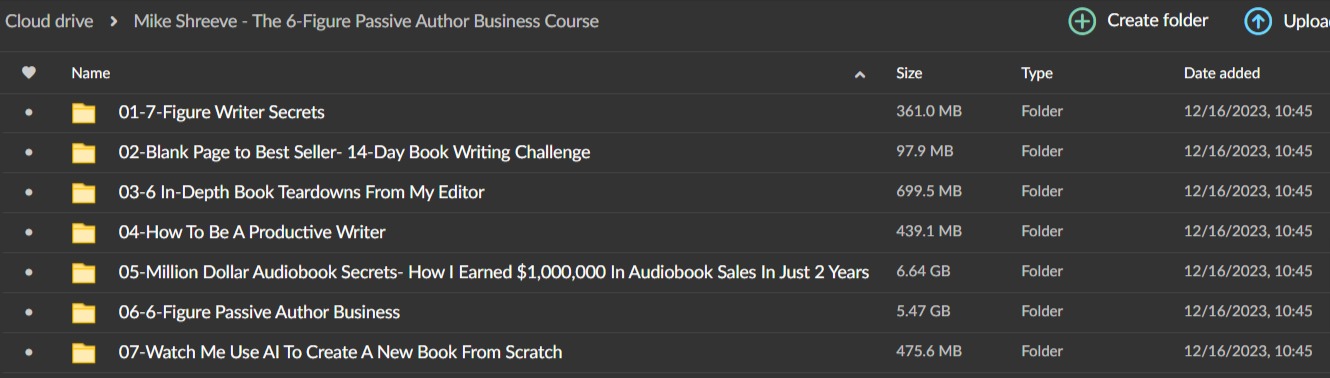Click folder icon of 06-6-Figure Passive Author Business
This screenshot has width=1330, height=378.
coord(84,313)
